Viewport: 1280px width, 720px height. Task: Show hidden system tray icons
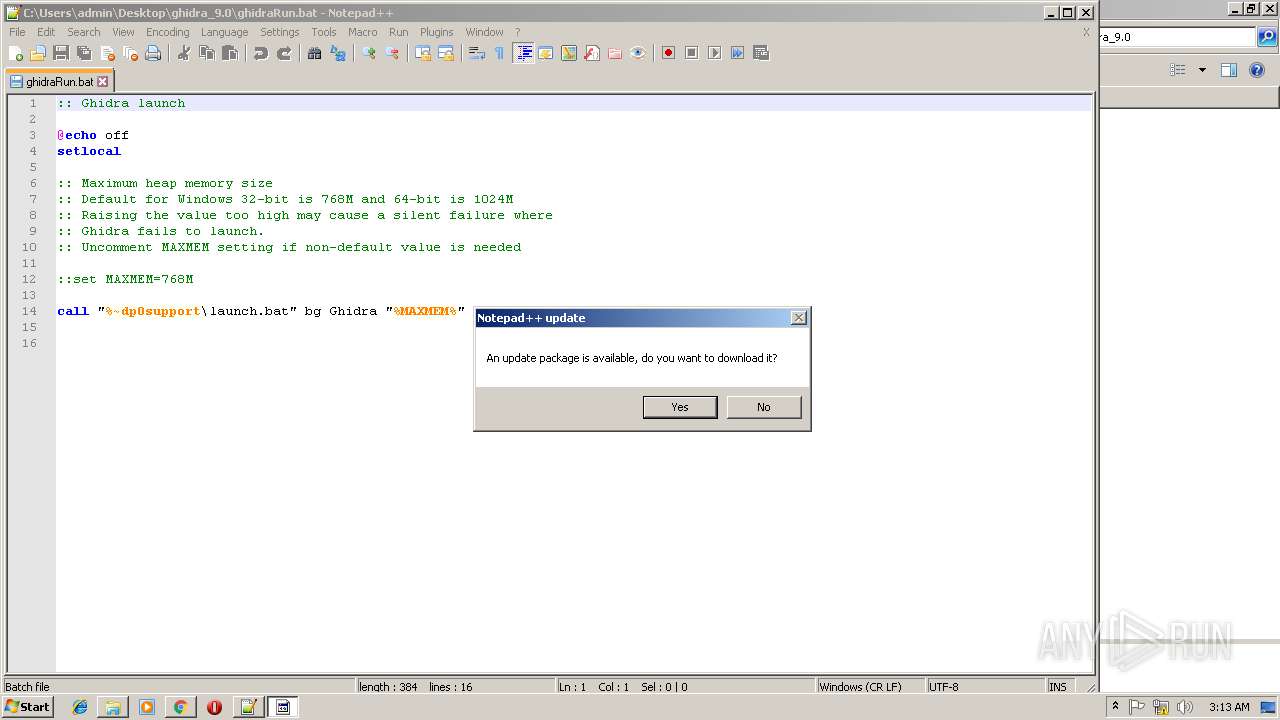click(x=1115, y=707)
